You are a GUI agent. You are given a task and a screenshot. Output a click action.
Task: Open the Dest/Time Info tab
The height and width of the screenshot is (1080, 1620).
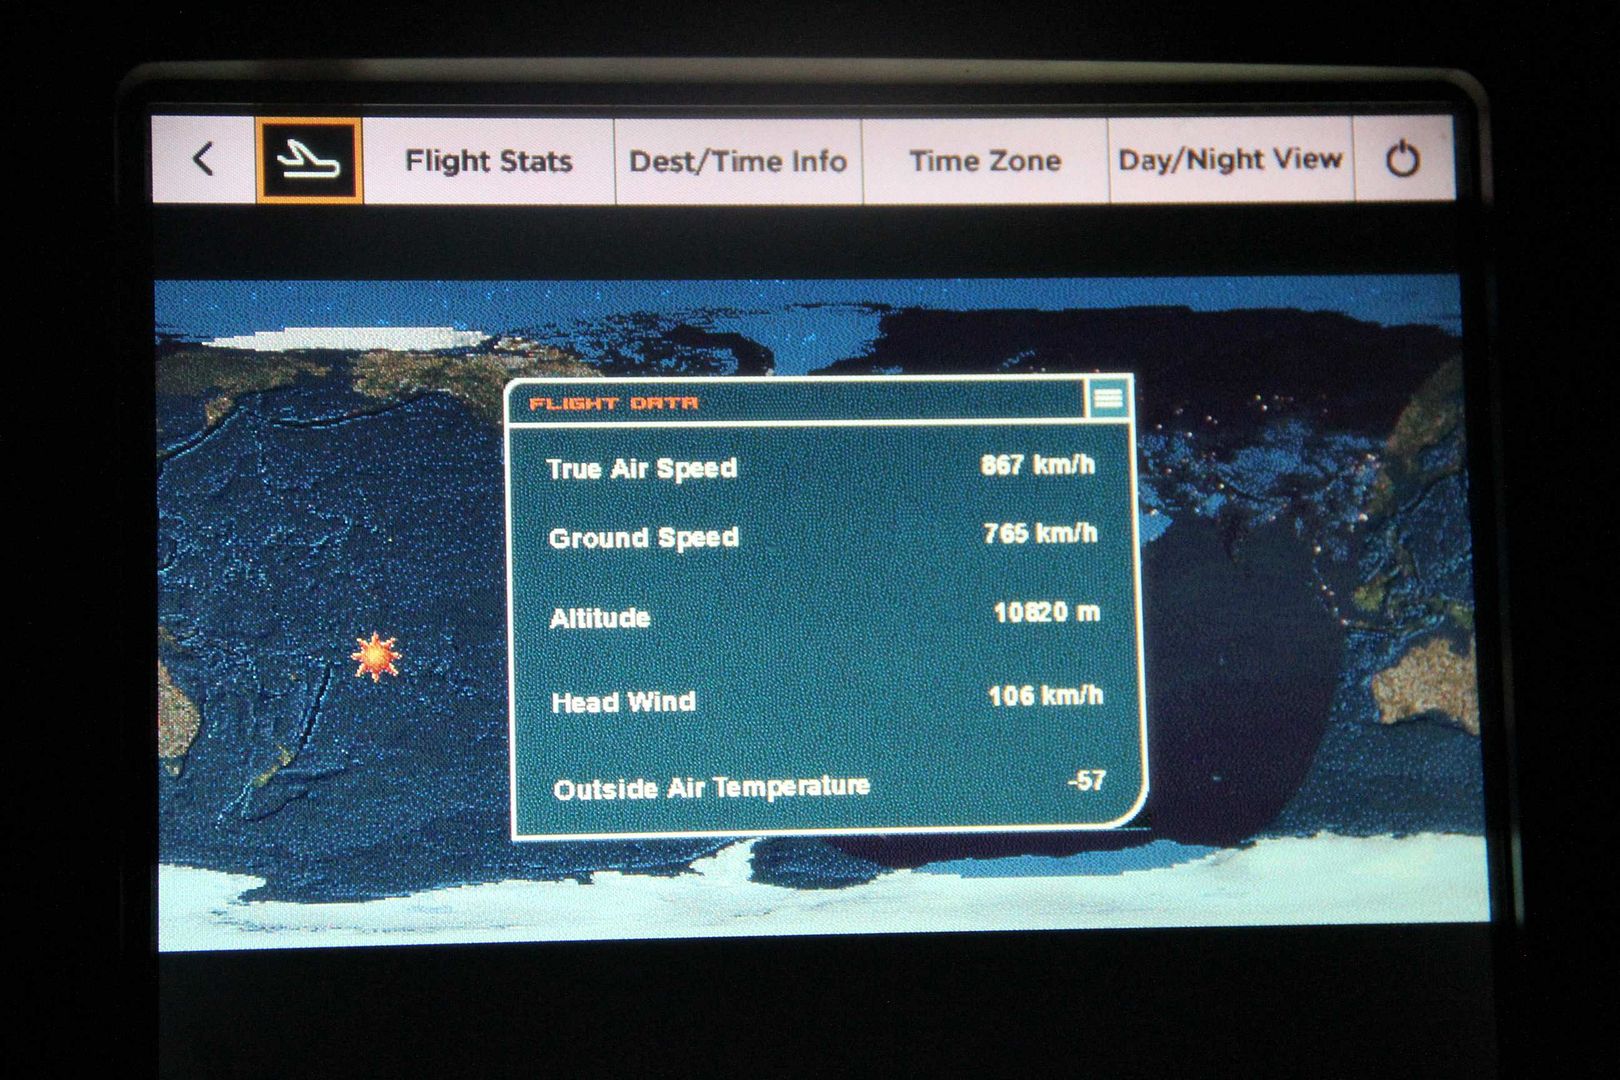click(x=738, y=161)
